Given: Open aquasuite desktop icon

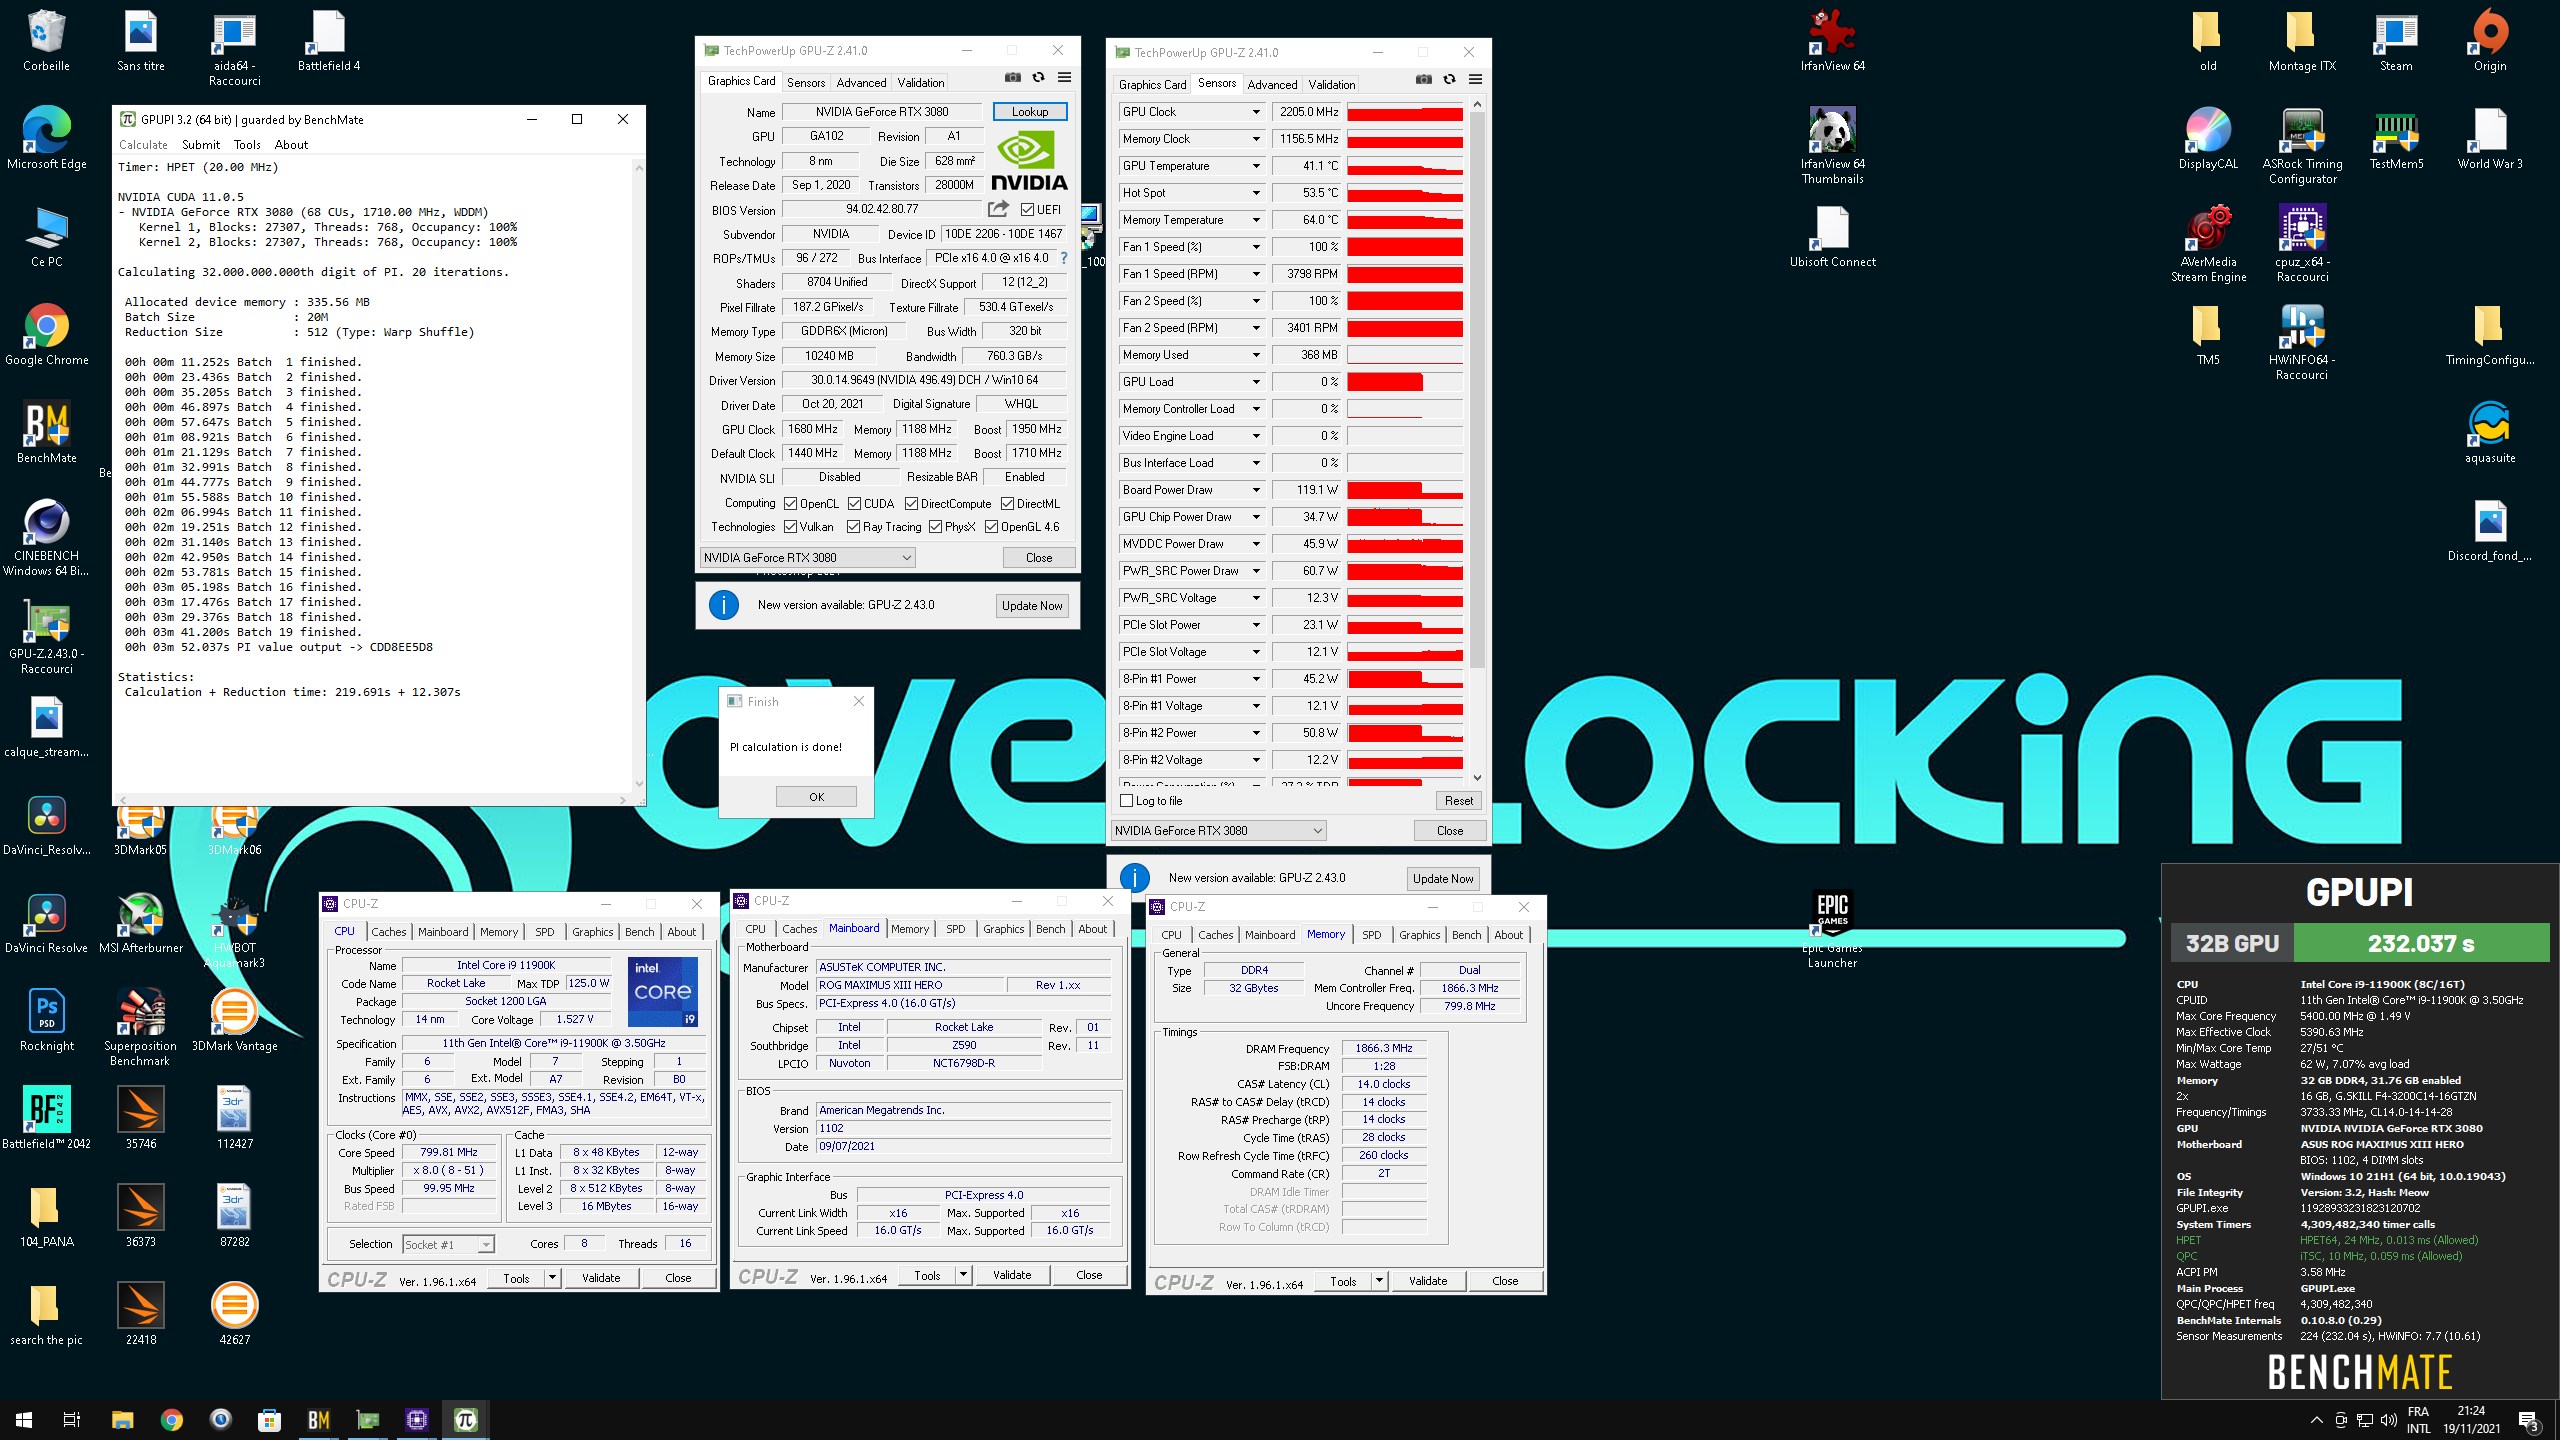Looking at the screenshot, I should (2490, 433).
